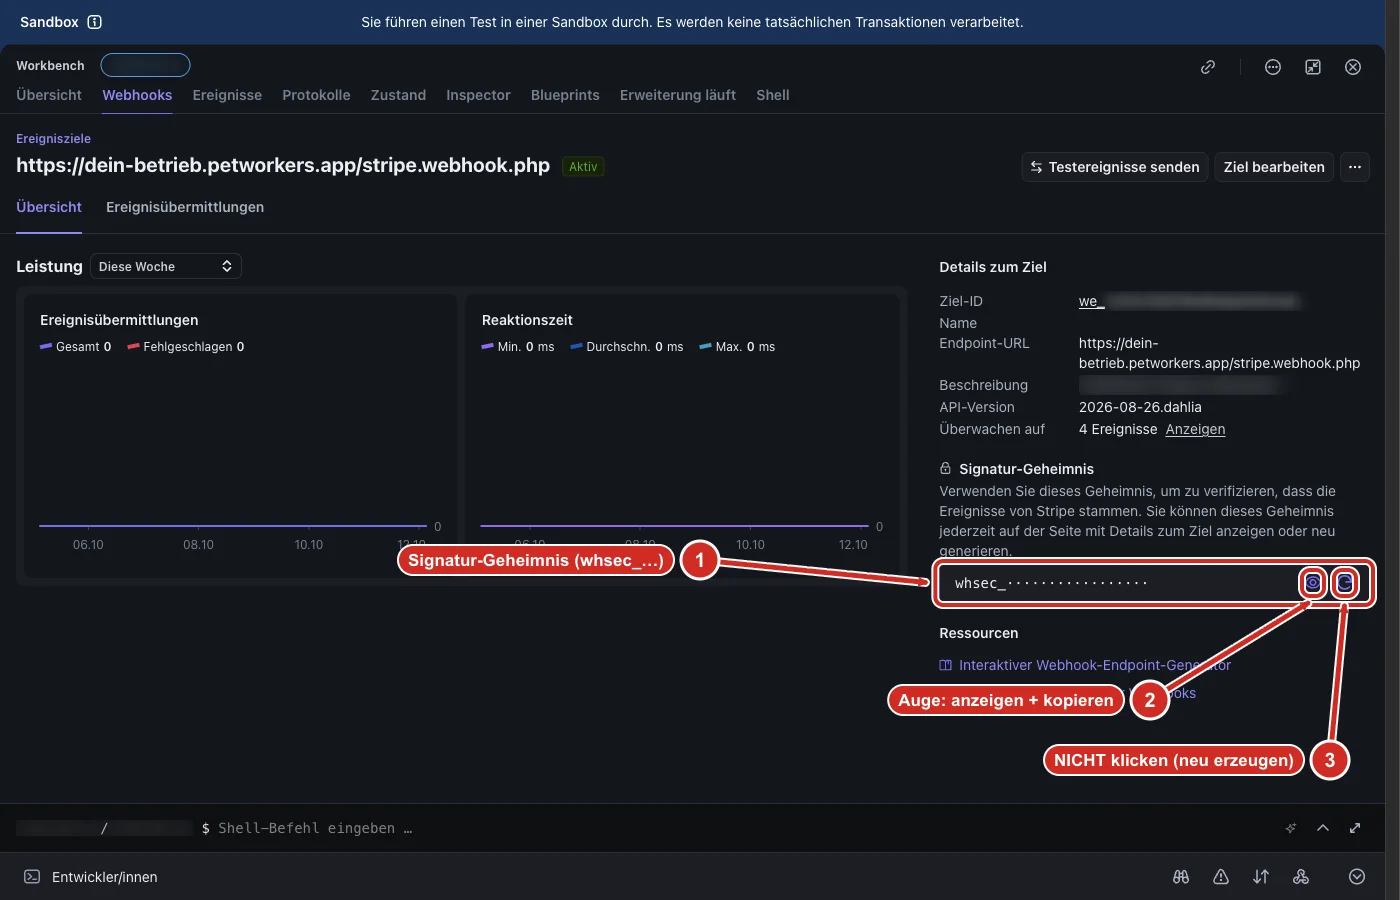Follow the Anzeigen link for 4 Ereignisse
This screenshot has width=1400, height=900.
[1195, 429]
